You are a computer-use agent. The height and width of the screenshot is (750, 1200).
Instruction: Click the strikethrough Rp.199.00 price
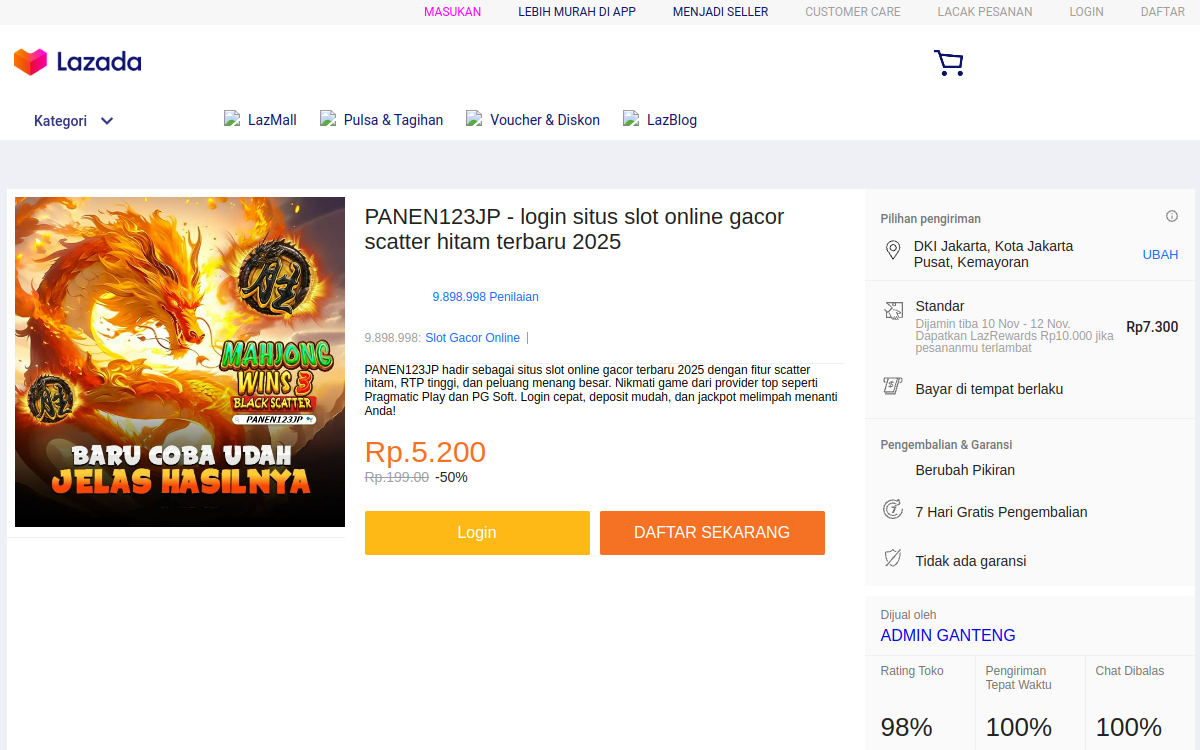(x=397, y=477)
